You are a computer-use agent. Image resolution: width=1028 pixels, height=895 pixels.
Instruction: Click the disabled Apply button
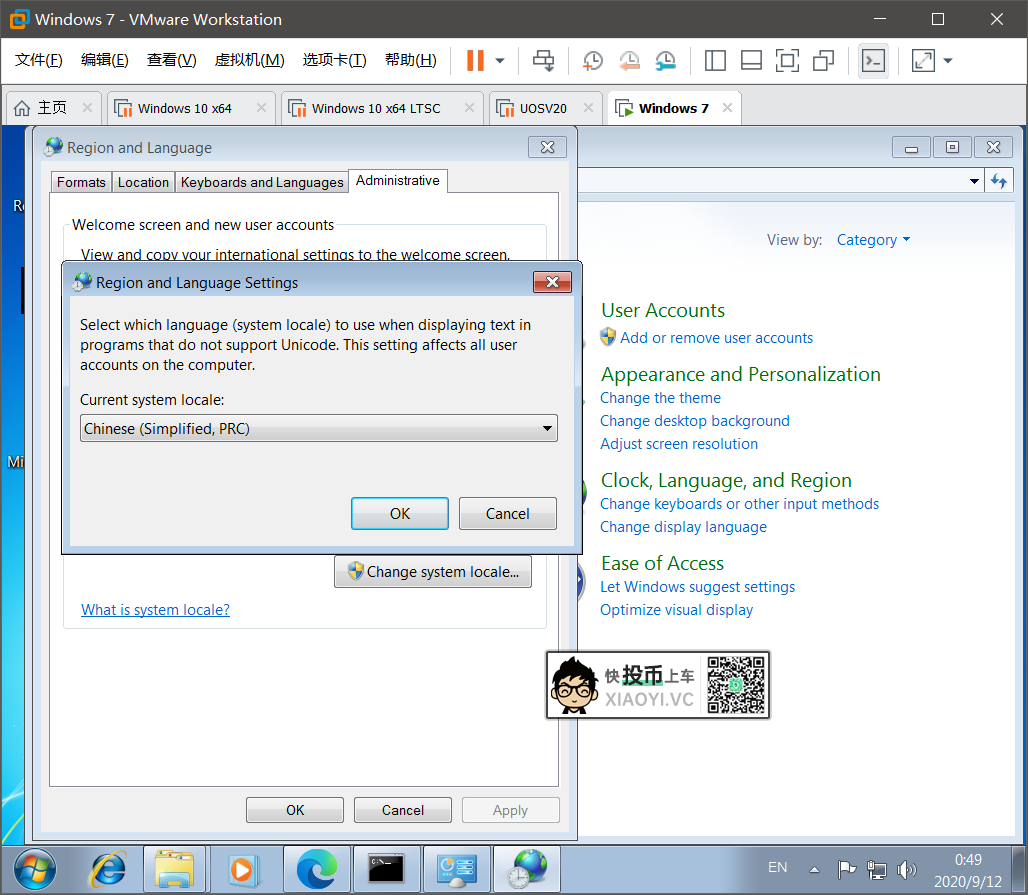pos(511,810)
